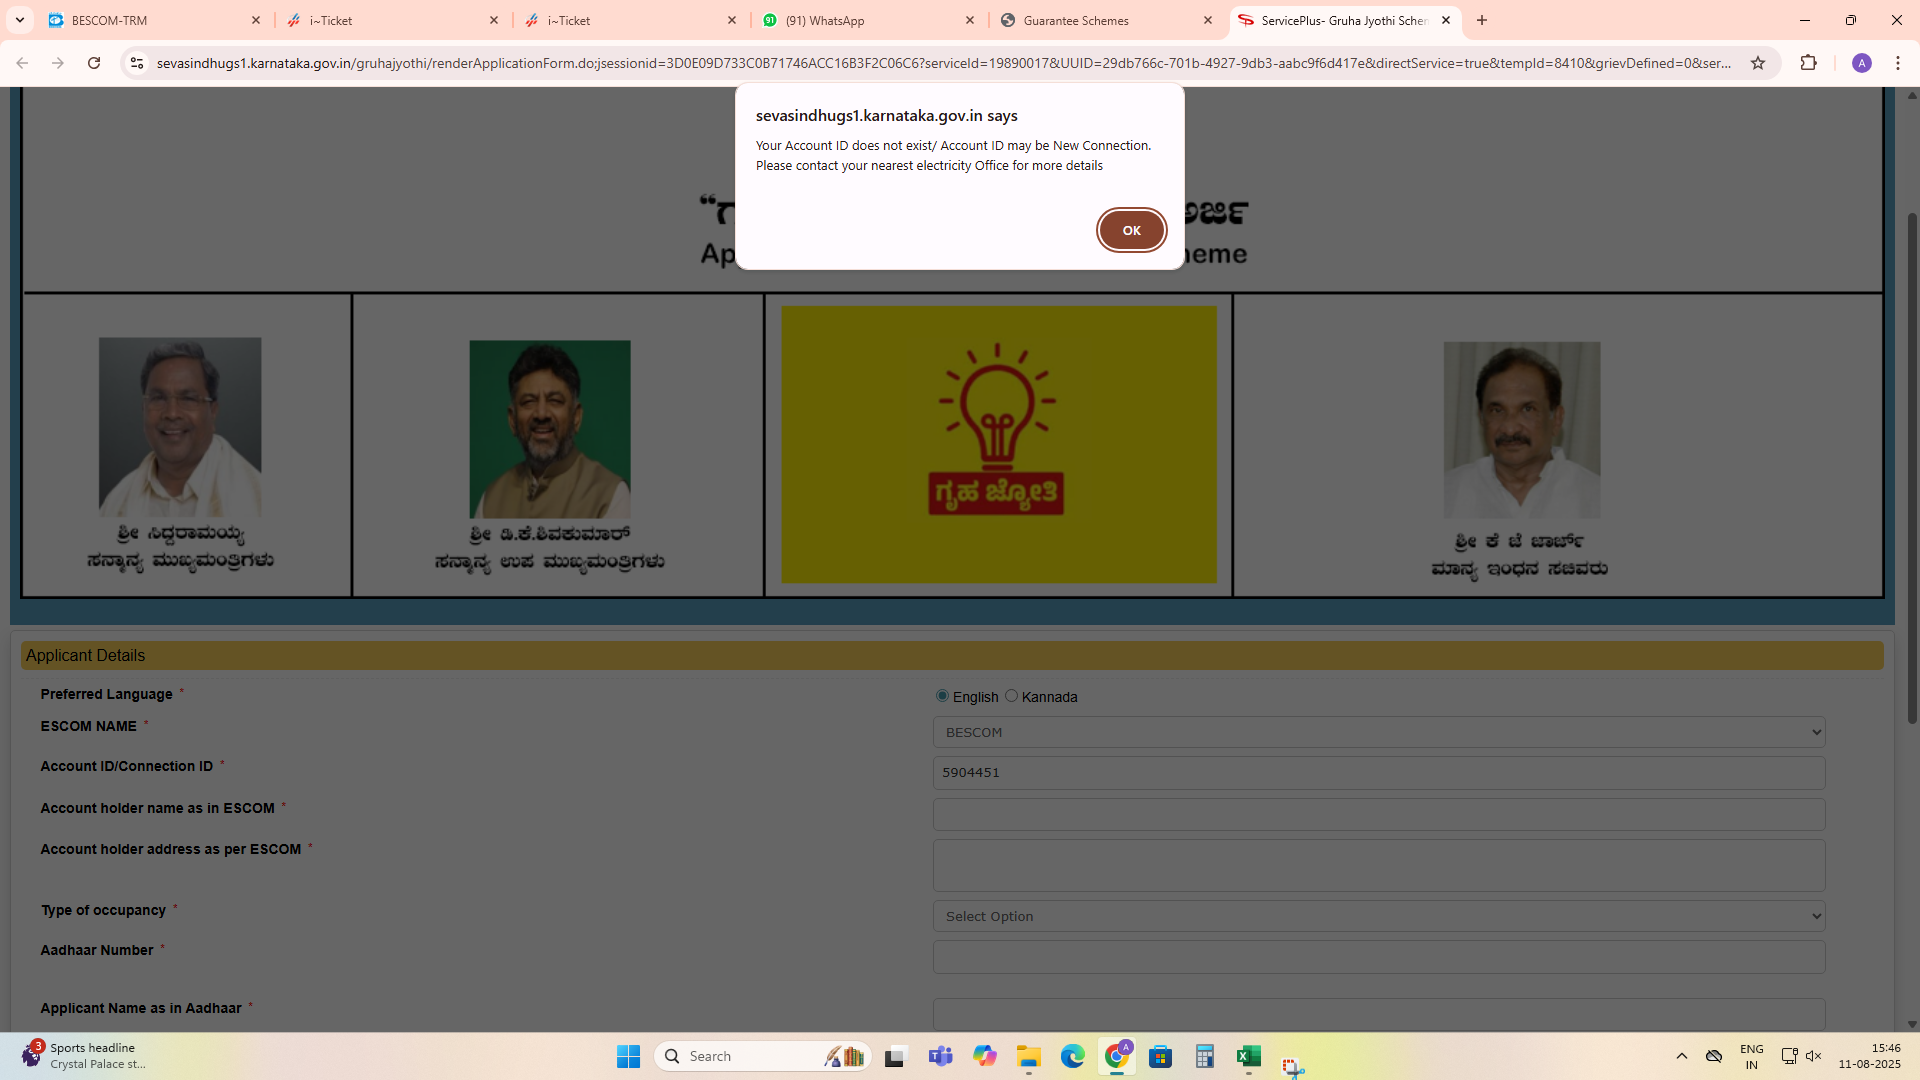1920x1080 pixels.
Task: Show hidden system tray icons
Action: coord(1682,1056)
